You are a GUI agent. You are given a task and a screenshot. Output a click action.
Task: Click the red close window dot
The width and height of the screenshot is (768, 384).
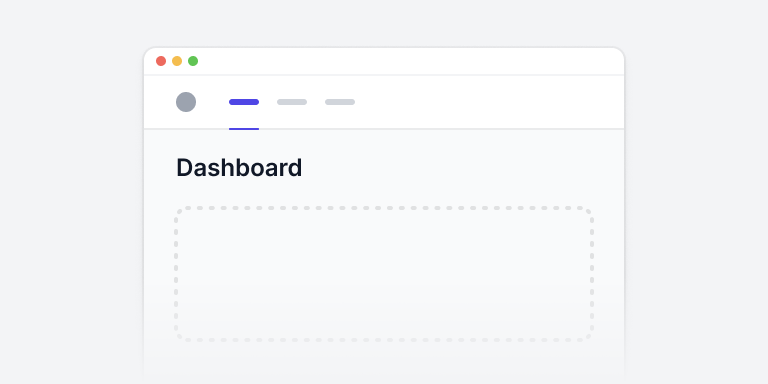click(x=161, y=61)
